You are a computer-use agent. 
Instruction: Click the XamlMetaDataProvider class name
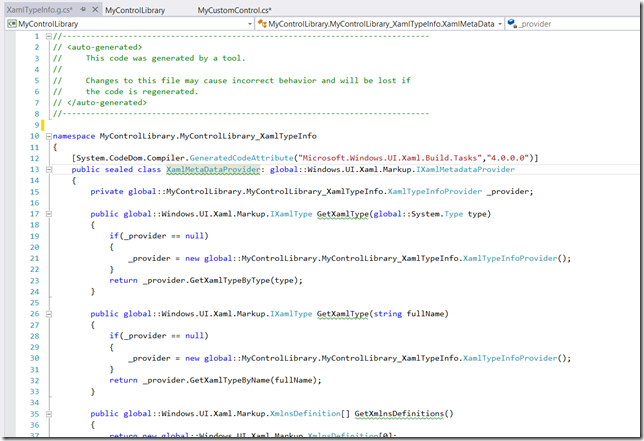[213, 169]
